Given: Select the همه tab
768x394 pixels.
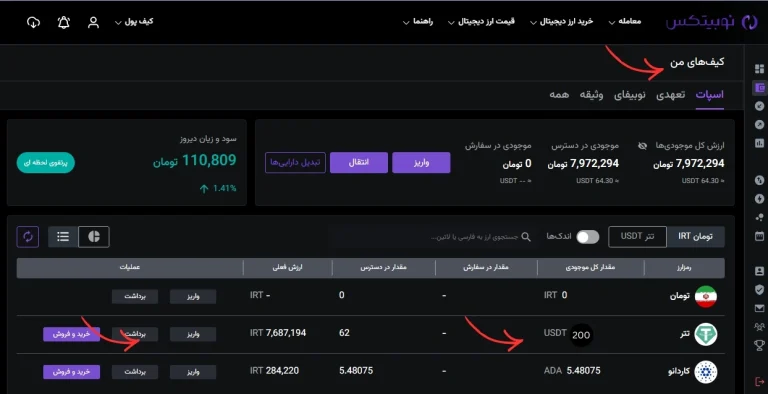Looking at the screenshot, I should click(x=559, y=95).
